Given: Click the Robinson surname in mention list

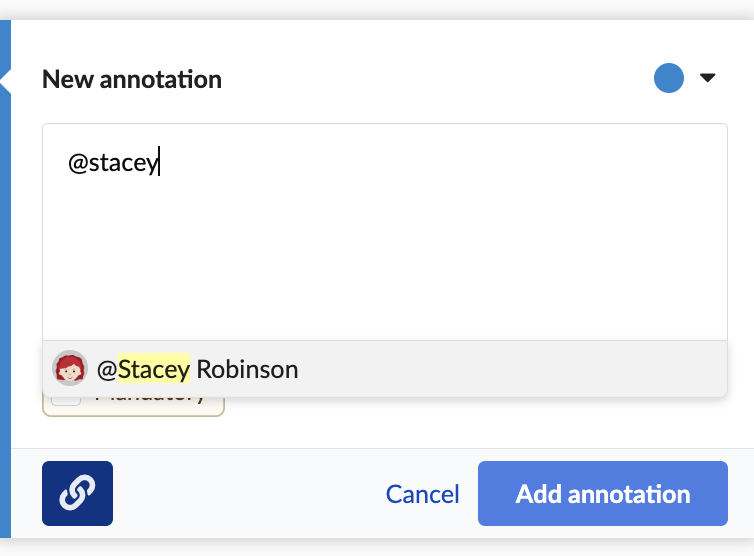Looking at the screenshot, I should [247, 369].
